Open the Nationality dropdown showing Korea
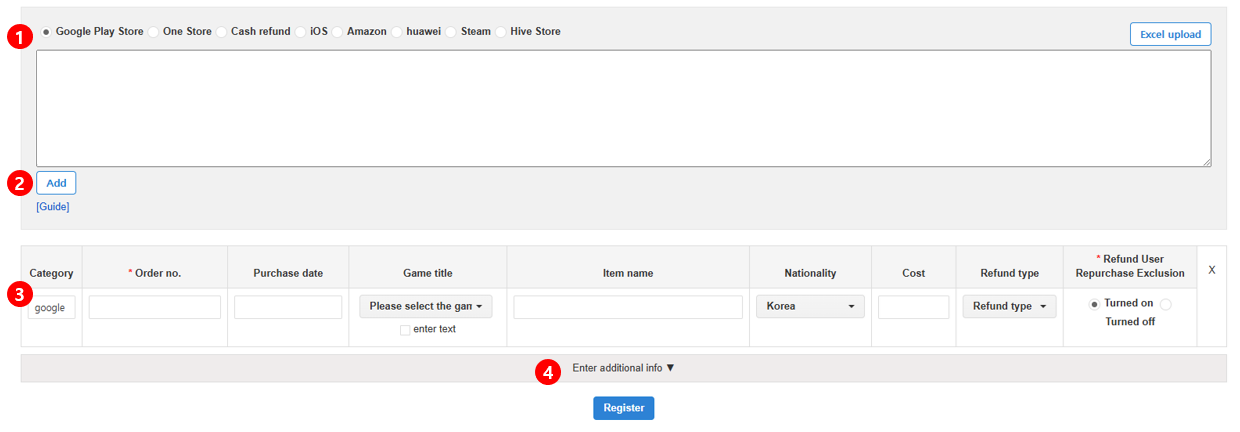This screenshot has width=1240, height=432. pos(810,307)
